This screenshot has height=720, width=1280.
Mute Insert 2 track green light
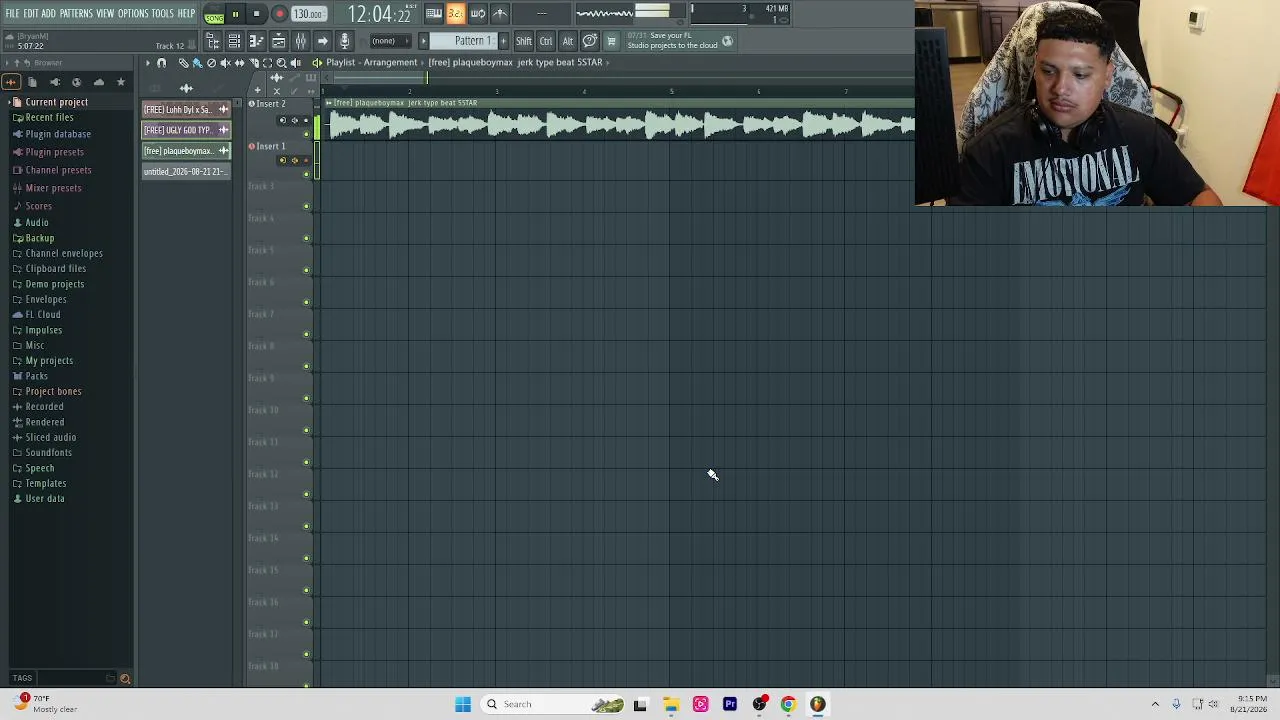(306, 133)
